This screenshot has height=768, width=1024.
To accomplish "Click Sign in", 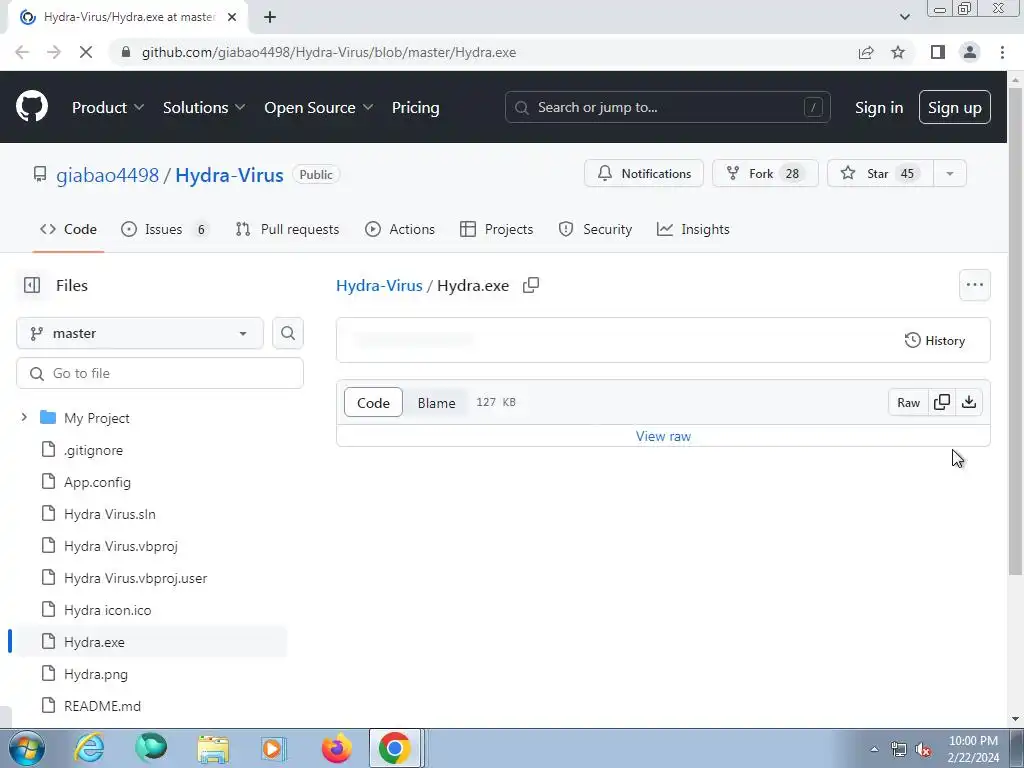I will click(x=879, y=107).
